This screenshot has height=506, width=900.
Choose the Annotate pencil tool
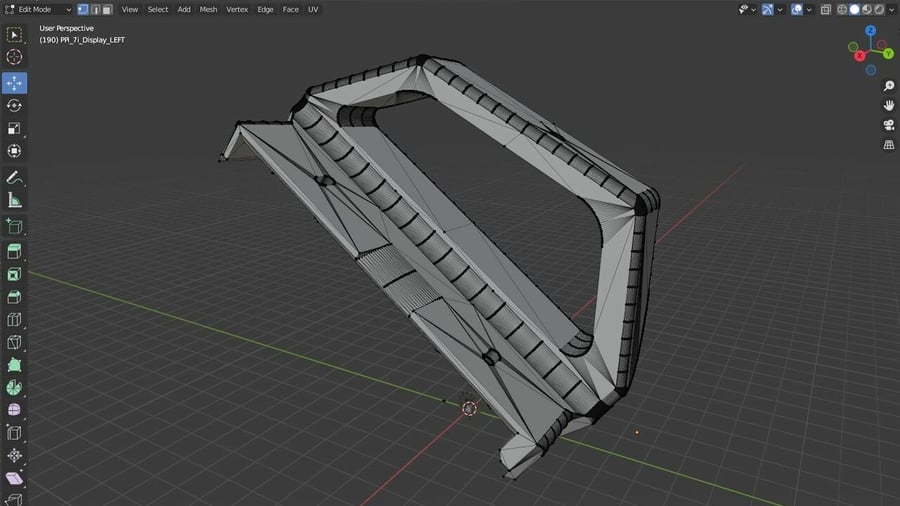click(x=14, y=177)
